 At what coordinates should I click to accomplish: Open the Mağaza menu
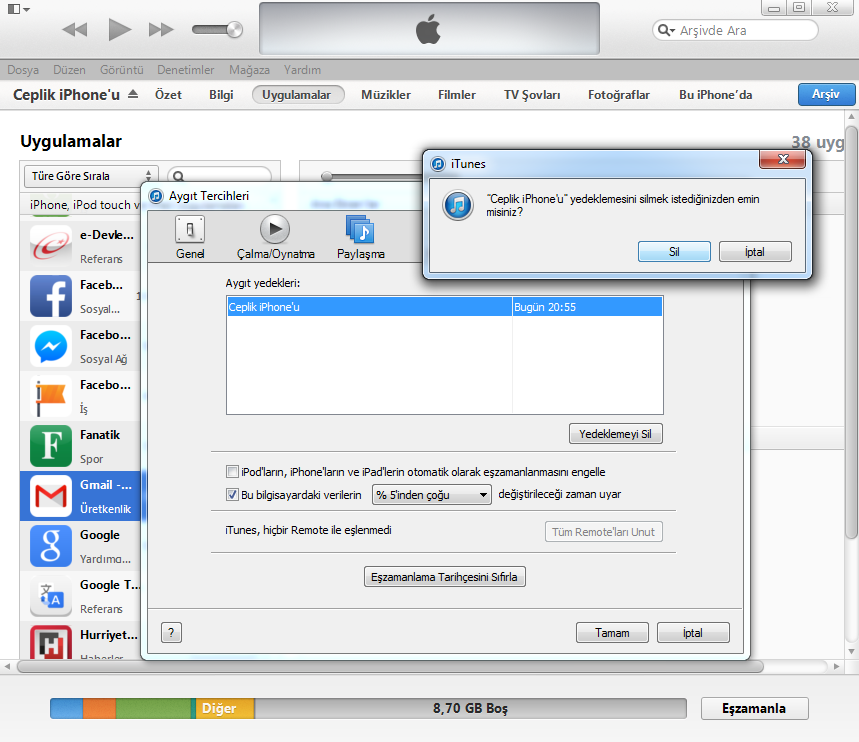coord(249,70)
